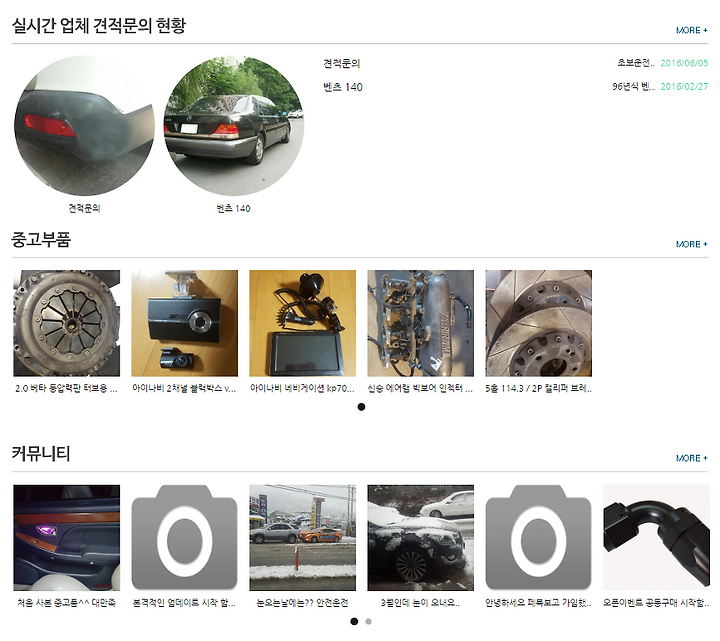Select the brake disc rotor thumbnail
Screen dimensions: 720x641
tap(539, 323)
